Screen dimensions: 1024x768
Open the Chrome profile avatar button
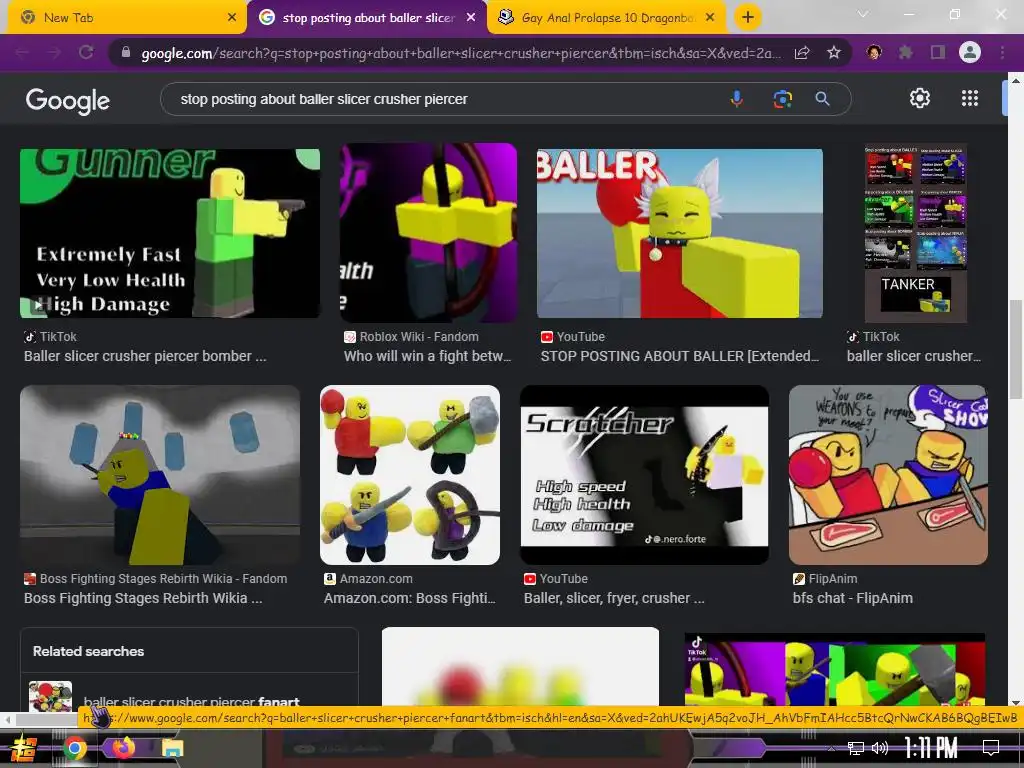coord(970,53)
